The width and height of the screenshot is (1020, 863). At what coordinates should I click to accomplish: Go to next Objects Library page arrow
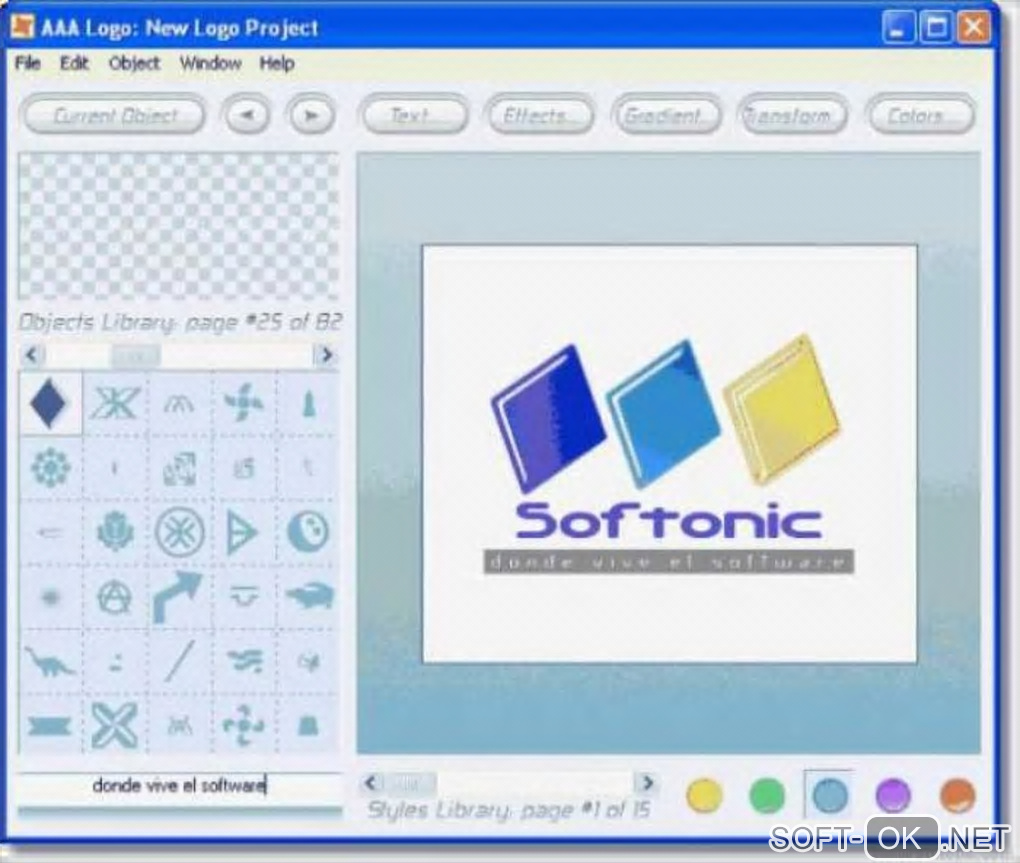[x=326, y=354]
